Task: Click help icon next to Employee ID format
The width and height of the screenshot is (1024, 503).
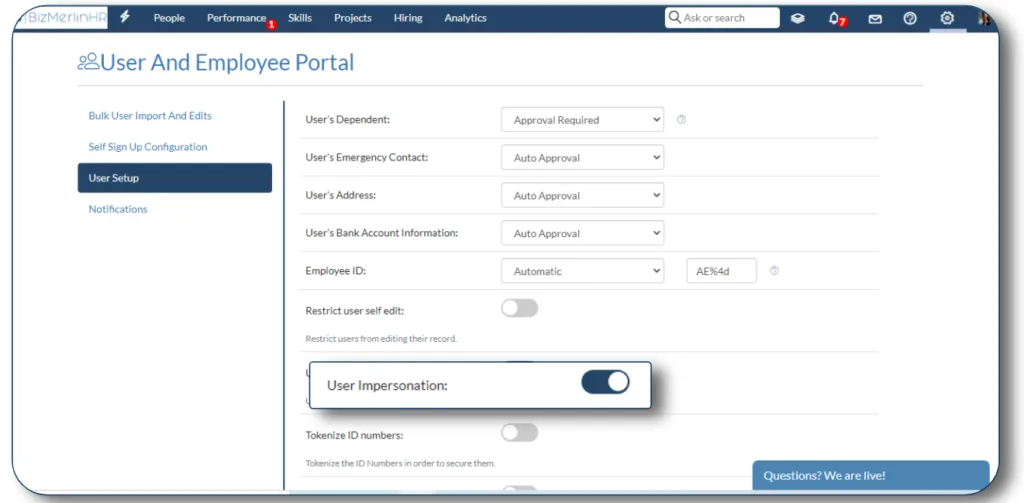Action: [x=774, y=270]
